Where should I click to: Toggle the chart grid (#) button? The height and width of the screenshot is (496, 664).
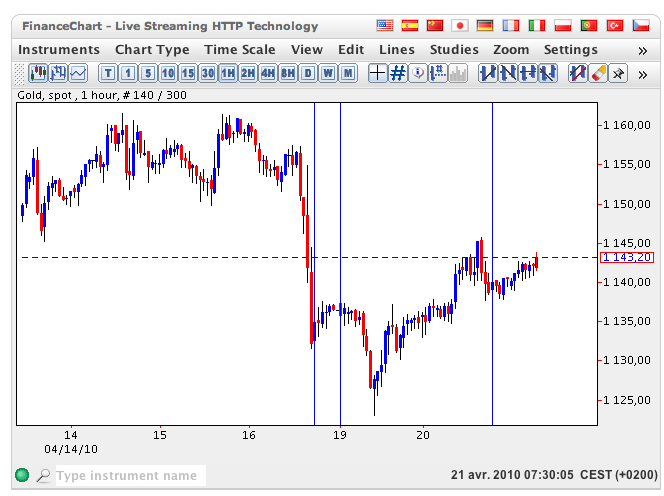(x=398, y=72)
